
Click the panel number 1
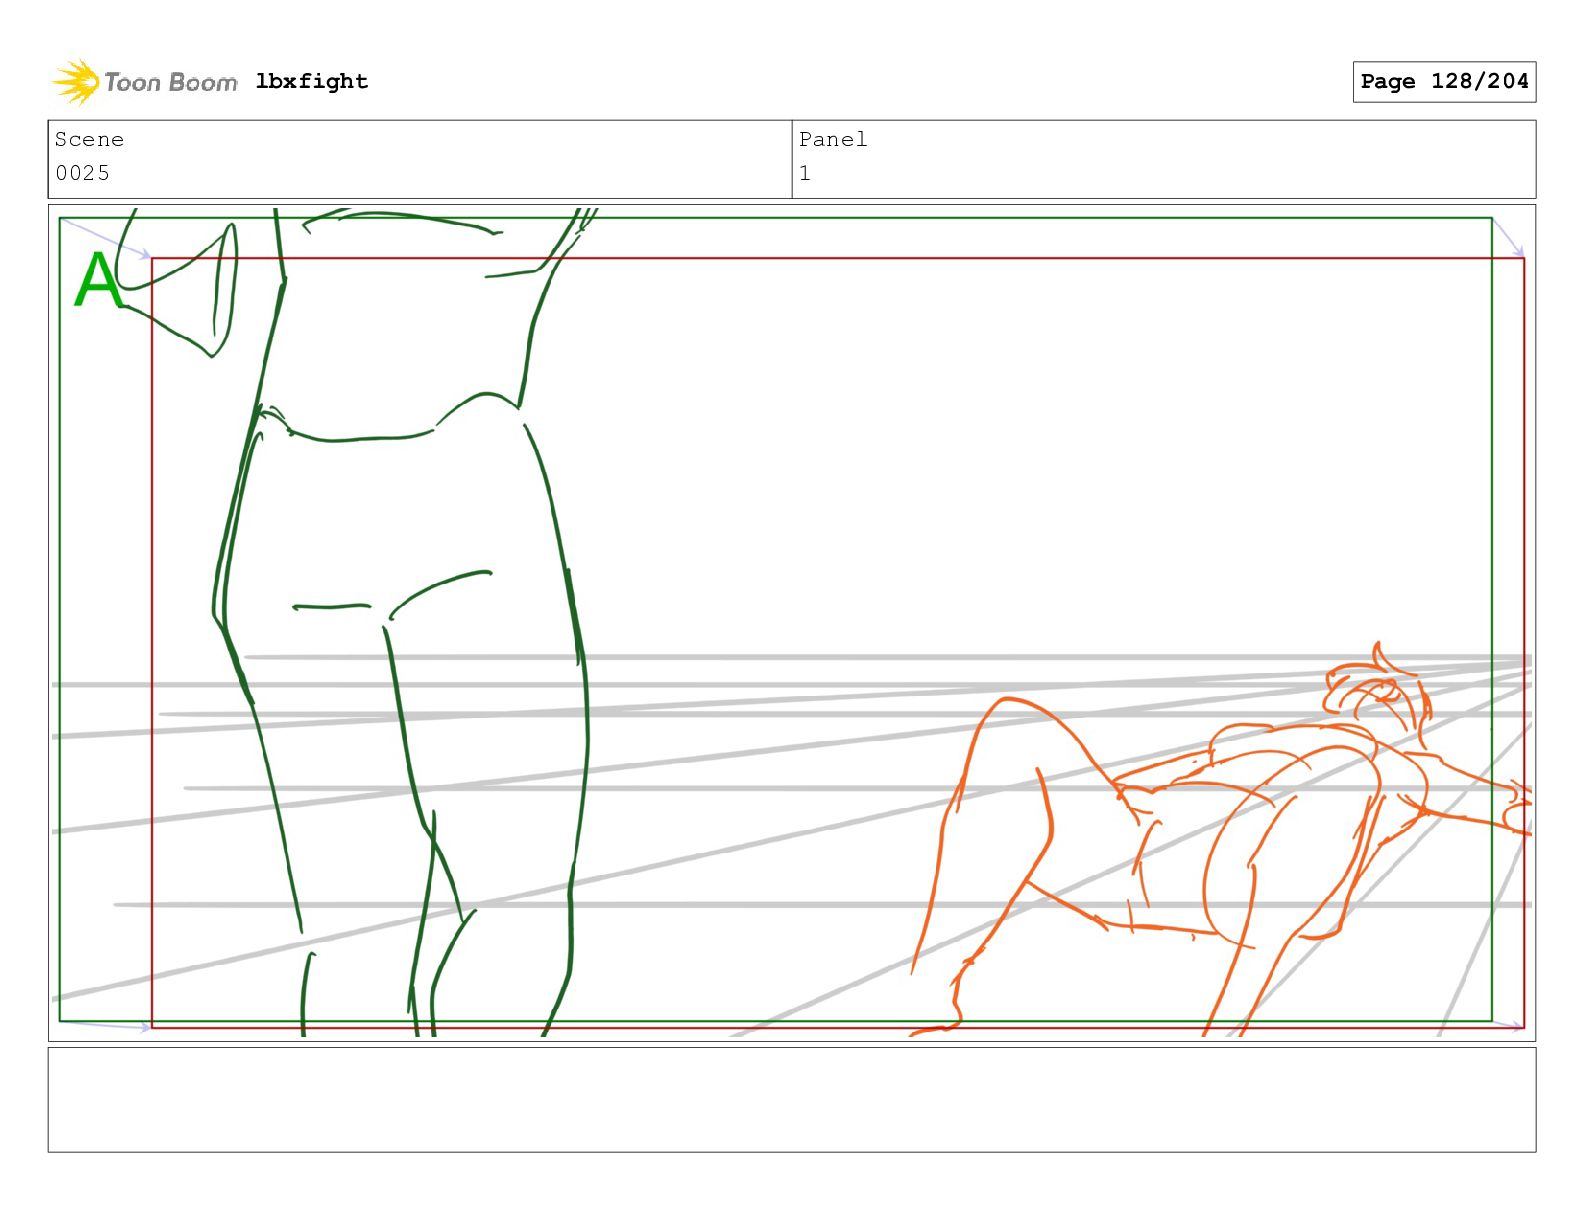[x=805, y=173]
